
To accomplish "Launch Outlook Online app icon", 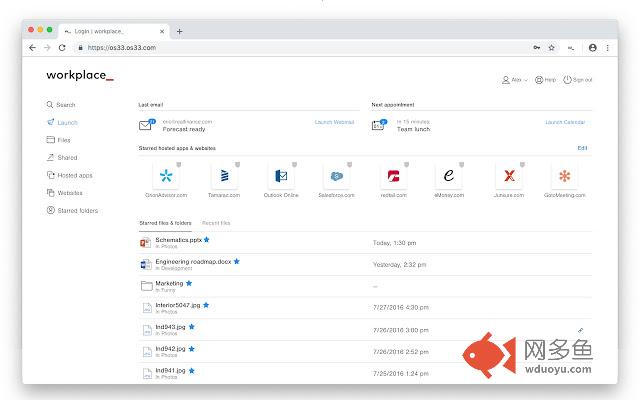I will coord(281,176).
